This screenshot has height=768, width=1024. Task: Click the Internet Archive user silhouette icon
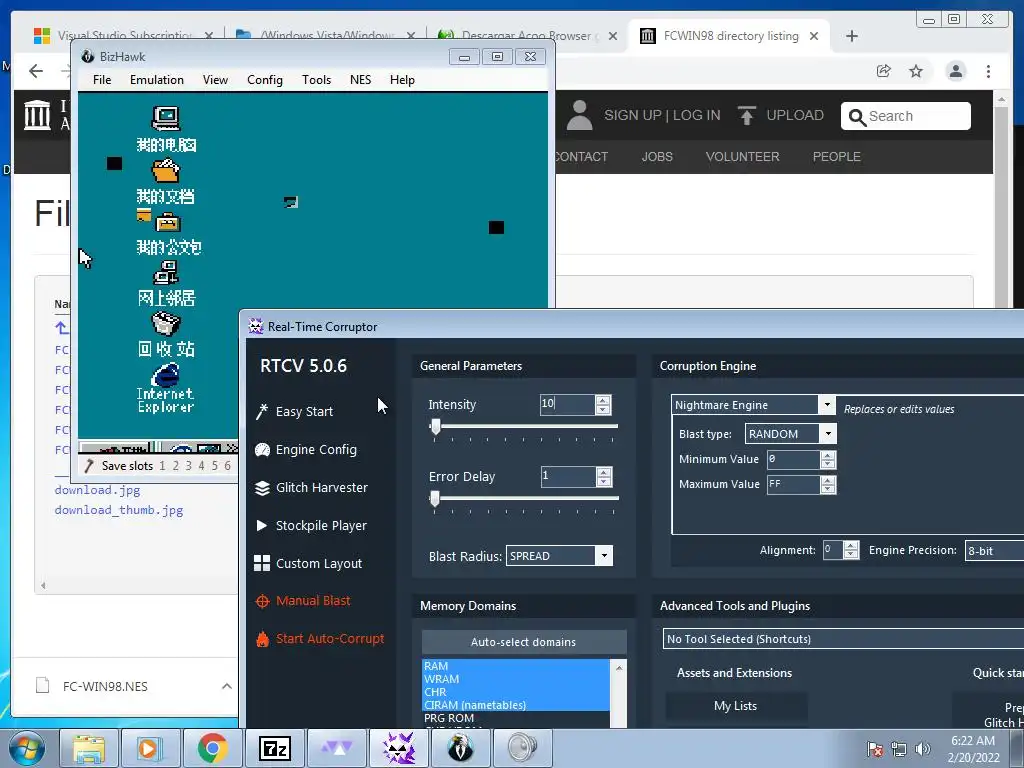pyautogui.click(x=579, y=116)
